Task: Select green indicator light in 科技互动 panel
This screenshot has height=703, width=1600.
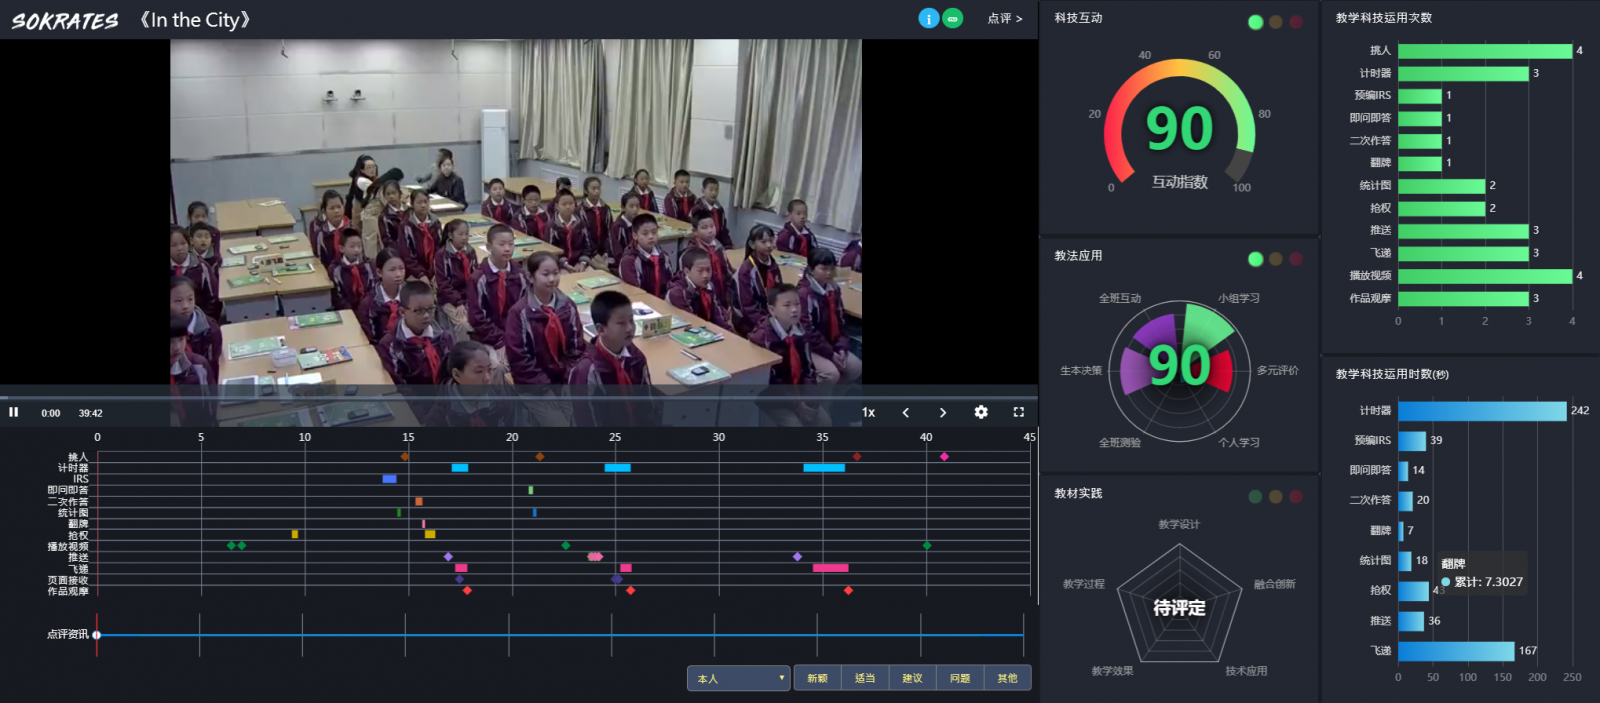Action: pos(1255,22)
